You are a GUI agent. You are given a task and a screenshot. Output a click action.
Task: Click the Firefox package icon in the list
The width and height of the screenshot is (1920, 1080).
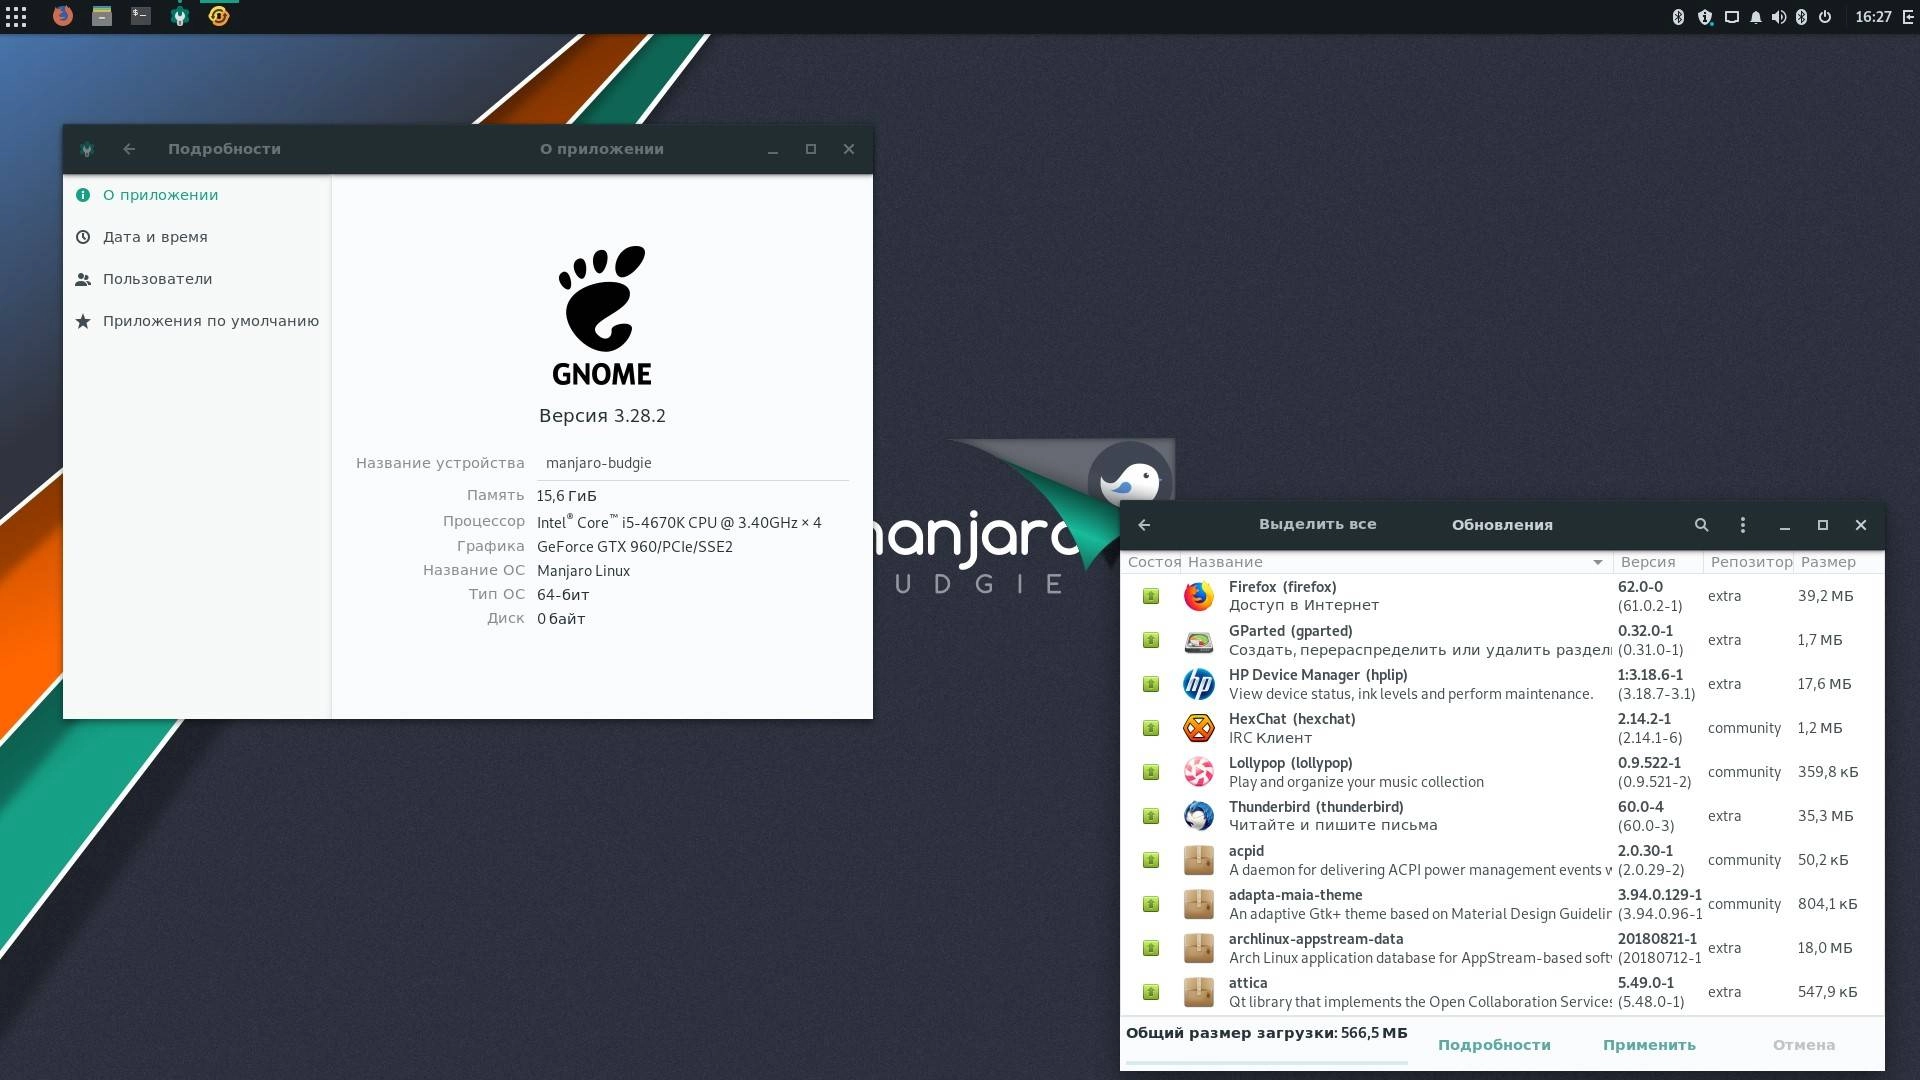1198,596
